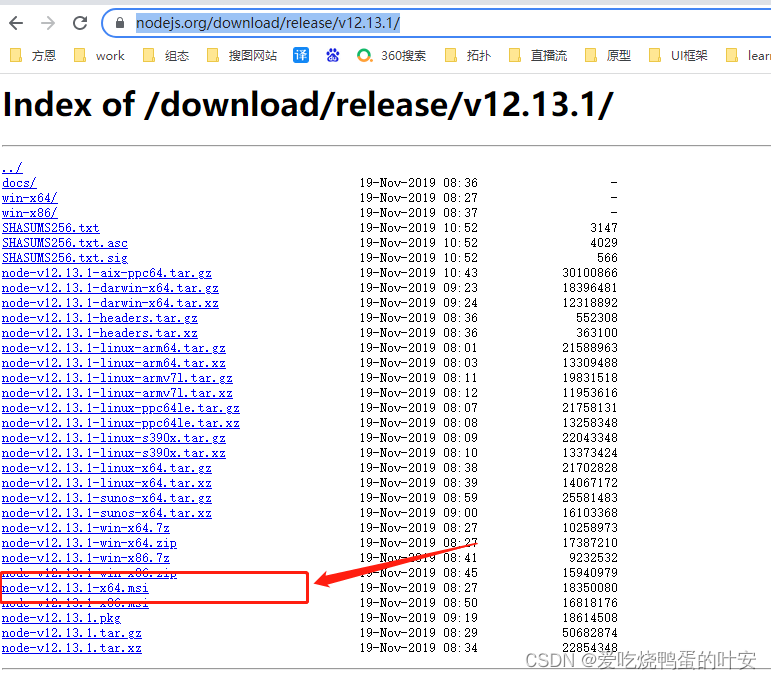This screenshot has width=771, height=680.
Task: Open the 360搜索 bookmark
Action: tap(391, 56)
